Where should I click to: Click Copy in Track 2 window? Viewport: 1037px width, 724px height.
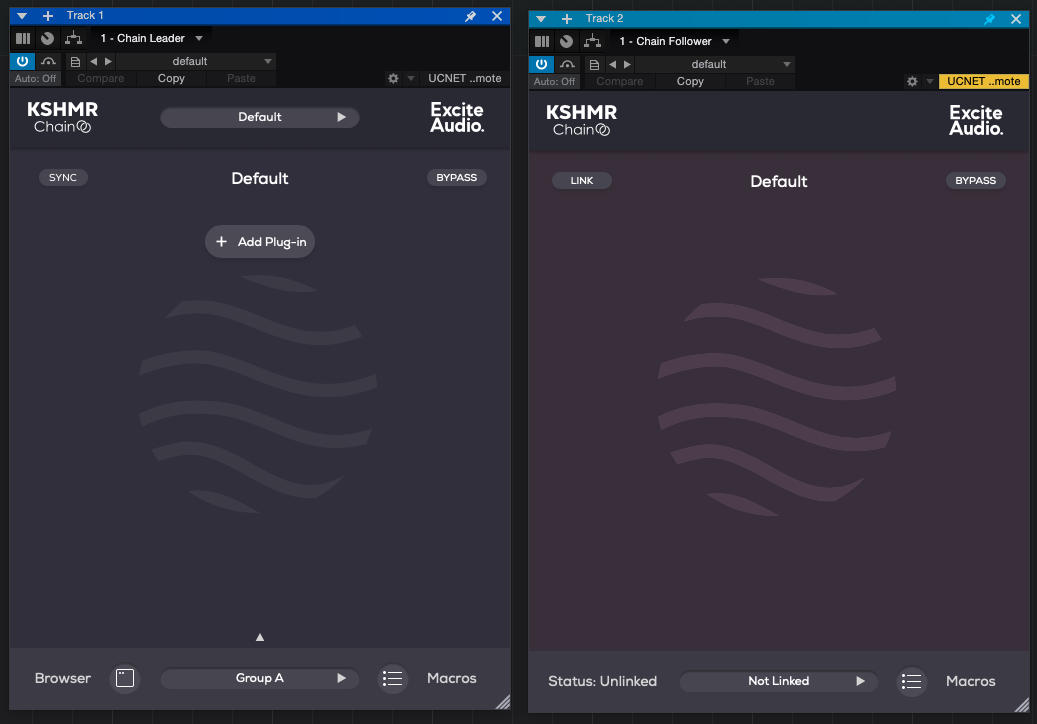(690, 81)
